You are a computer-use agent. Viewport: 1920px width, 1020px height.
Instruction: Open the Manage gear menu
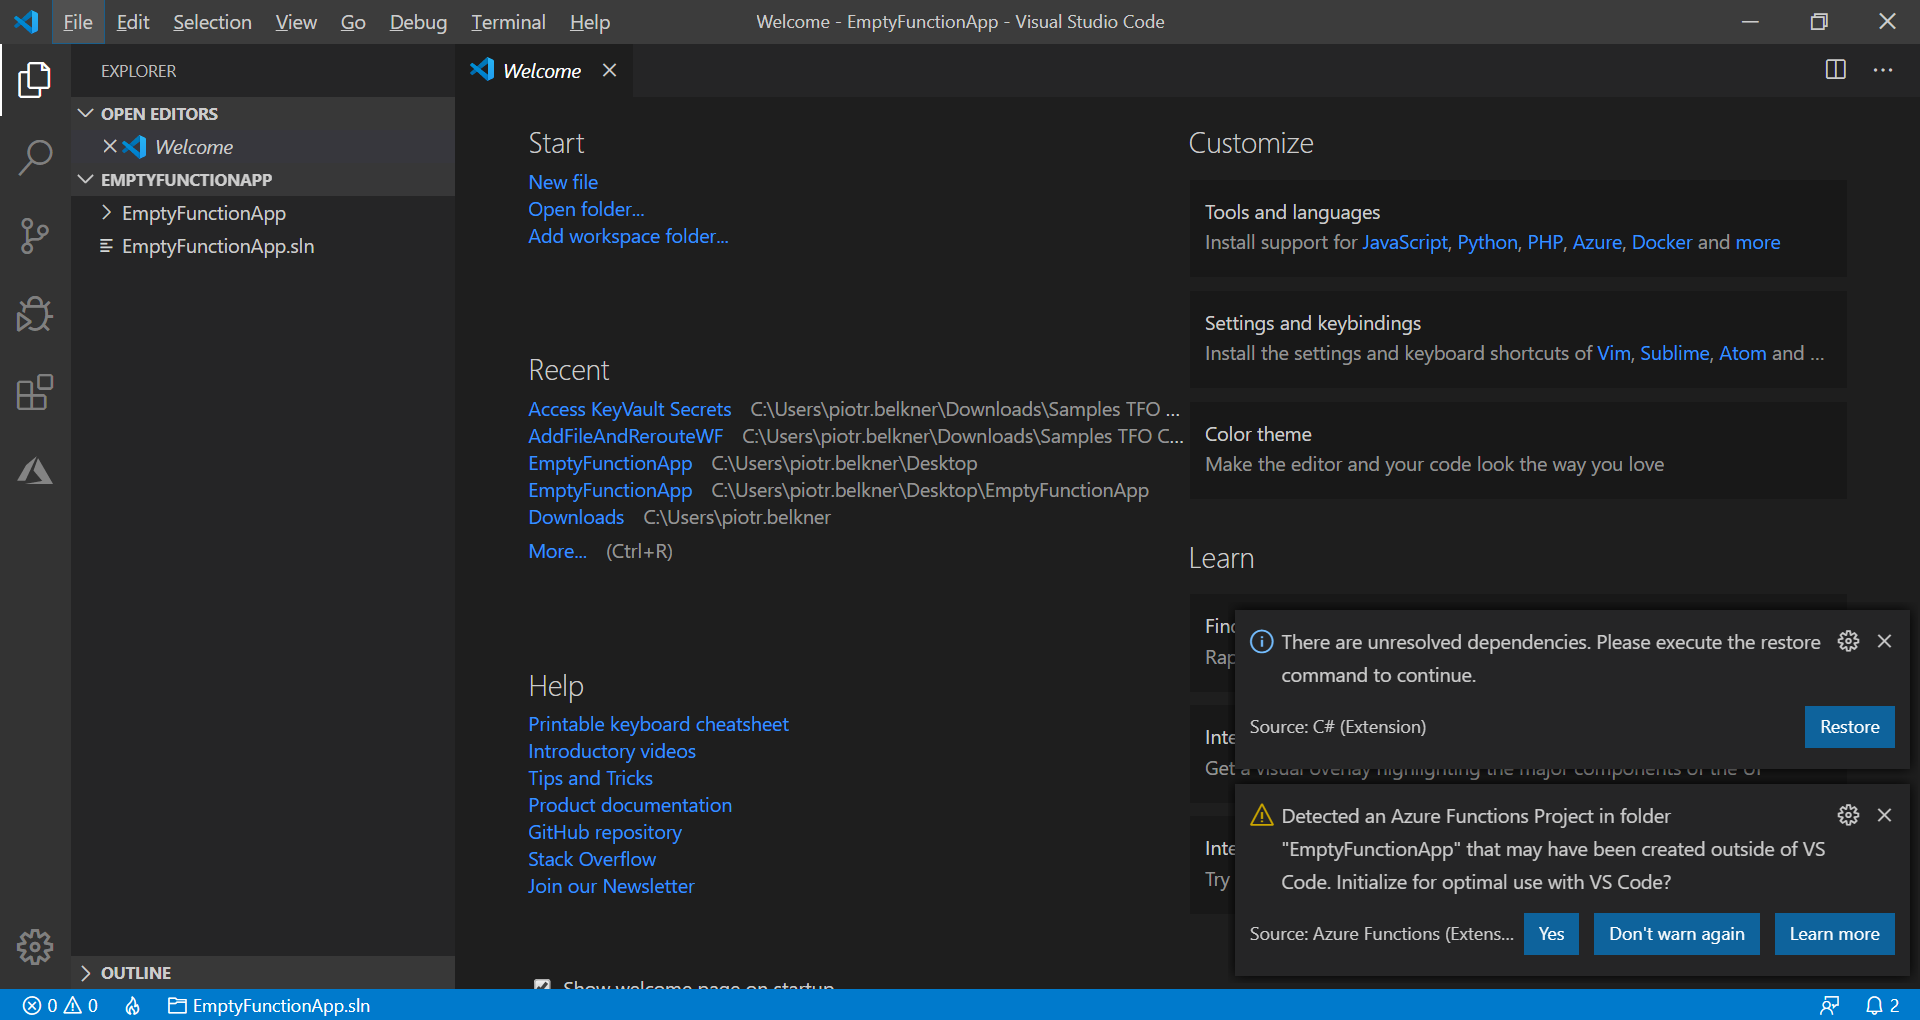click(36, 947)
